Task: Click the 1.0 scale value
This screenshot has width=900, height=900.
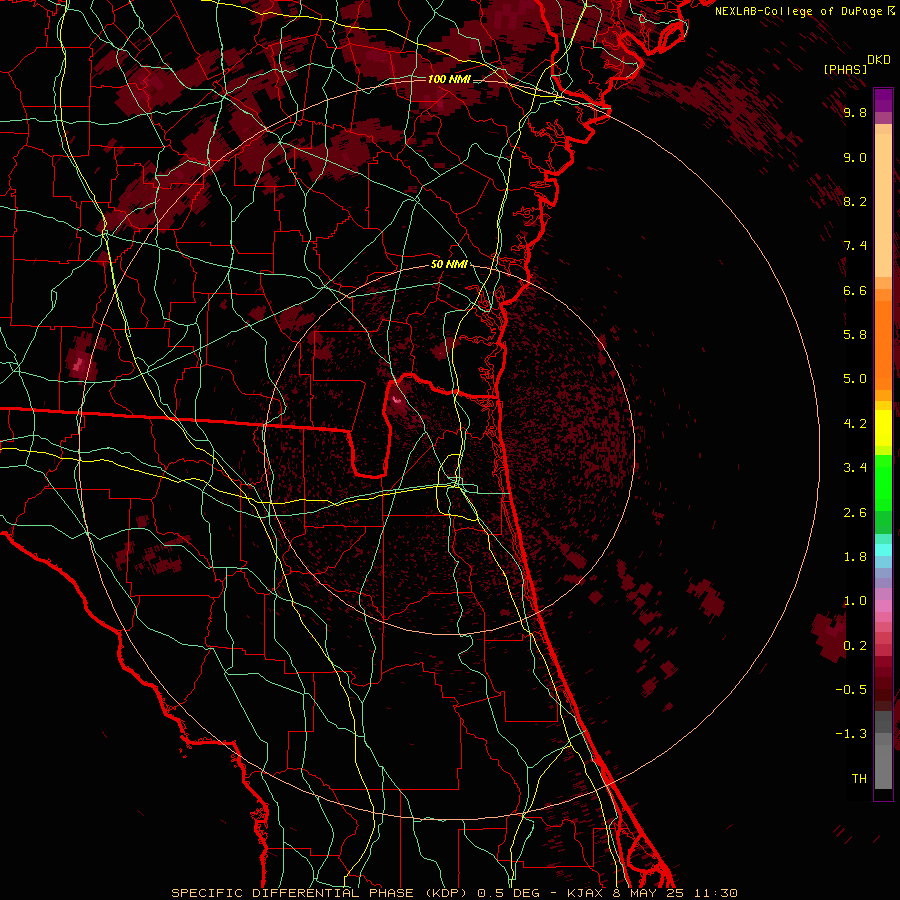Action: point(855,601)
